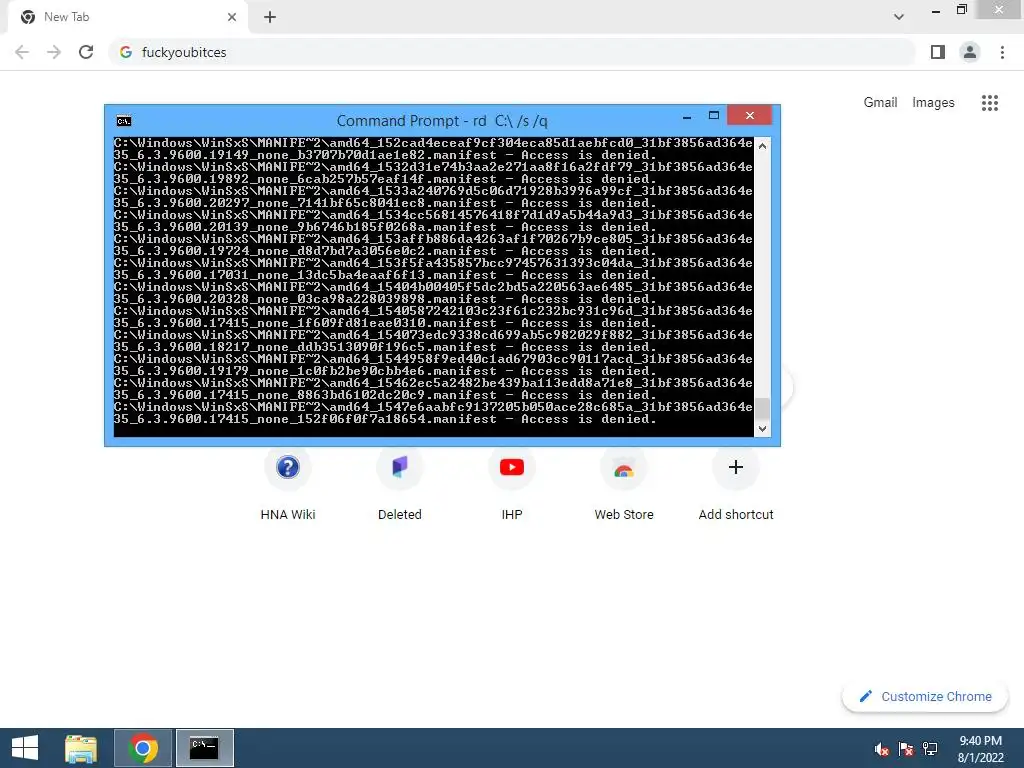The image size is (1024, 768).
Task: Switch to Command Prompt in the taskbar
Action: click(x=204, y=748)
